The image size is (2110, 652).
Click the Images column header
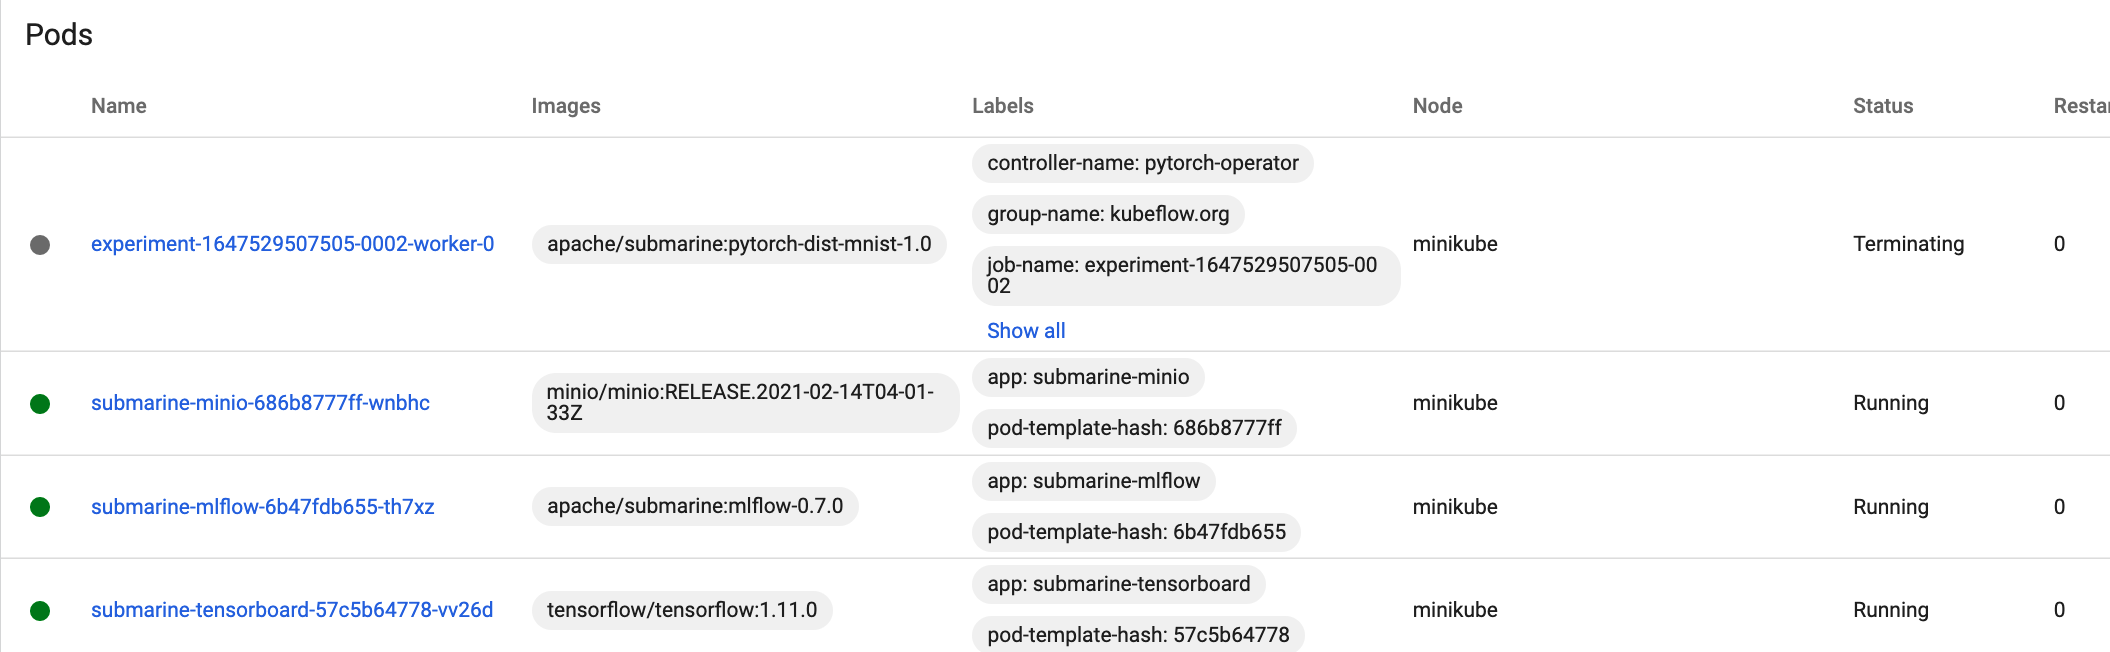(x=566, y=106)
